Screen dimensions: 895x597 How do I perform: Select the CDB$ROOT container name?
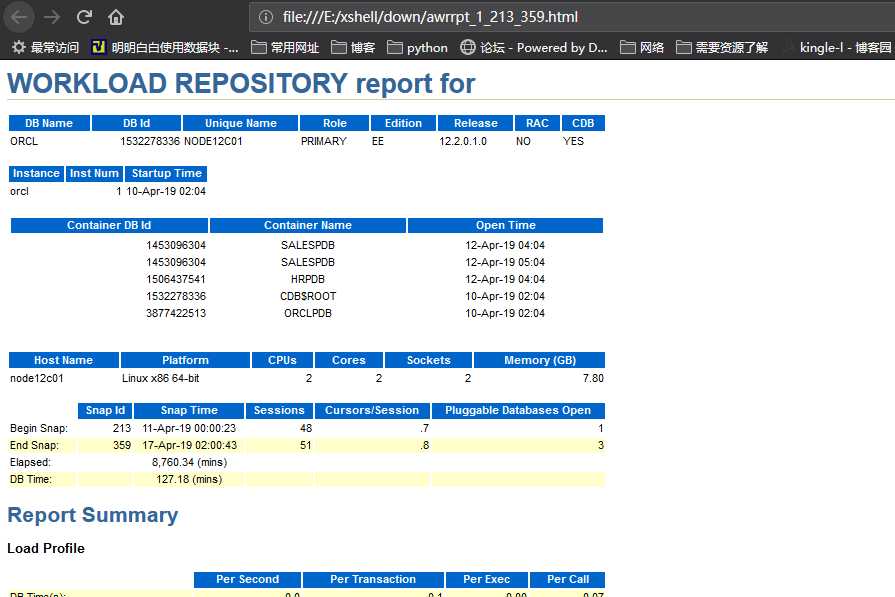pyautogui.click(x=308, y=296)
